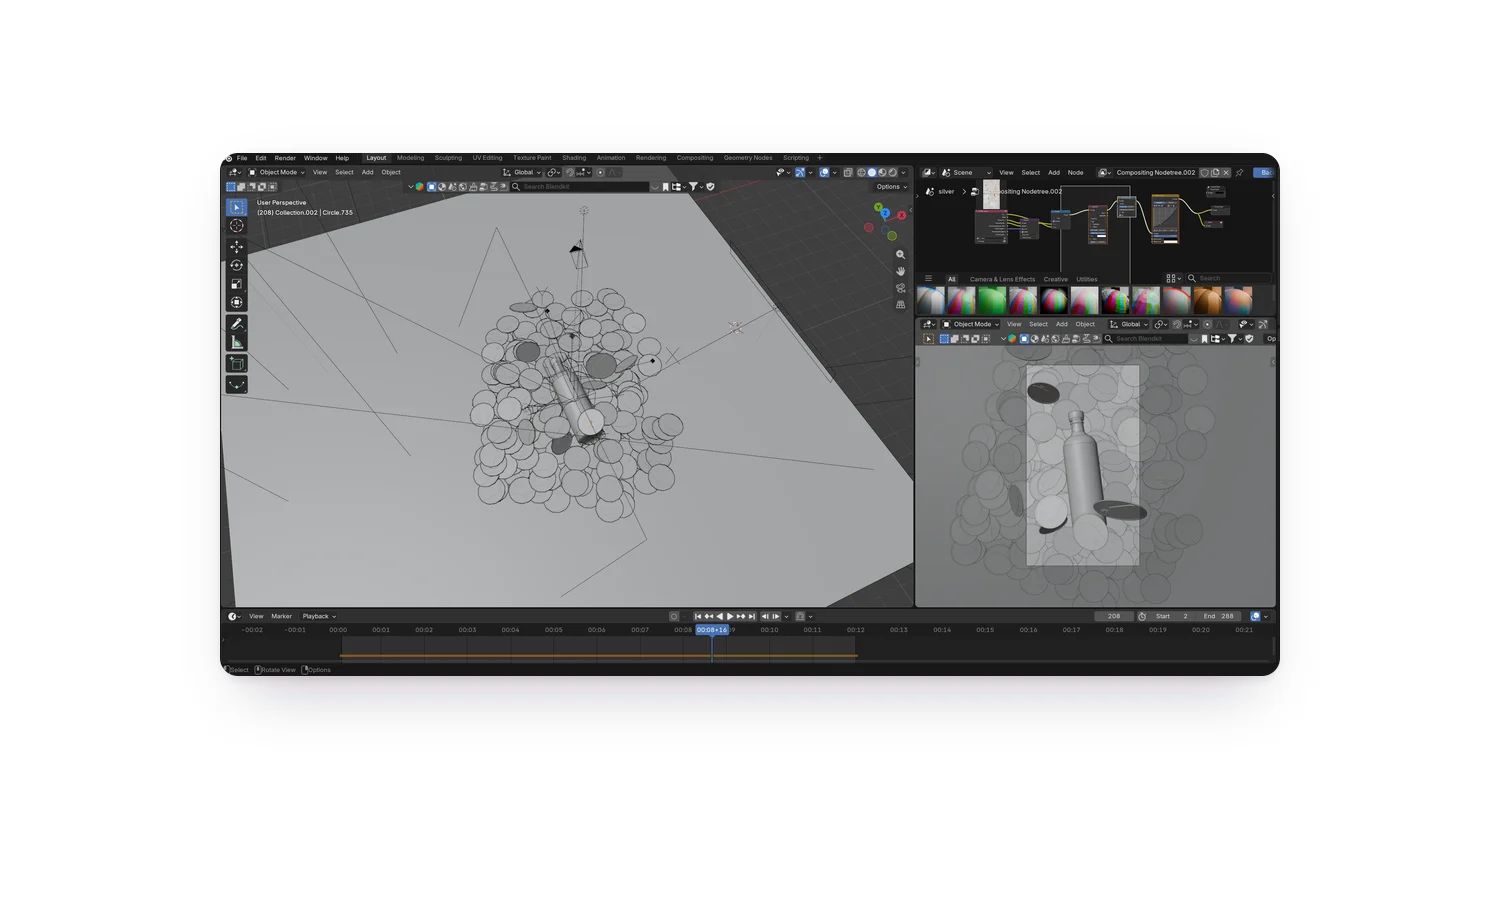1500x900 pixels.
Task: Switch to the Compositing workspace tab
Action: point(695,158)
